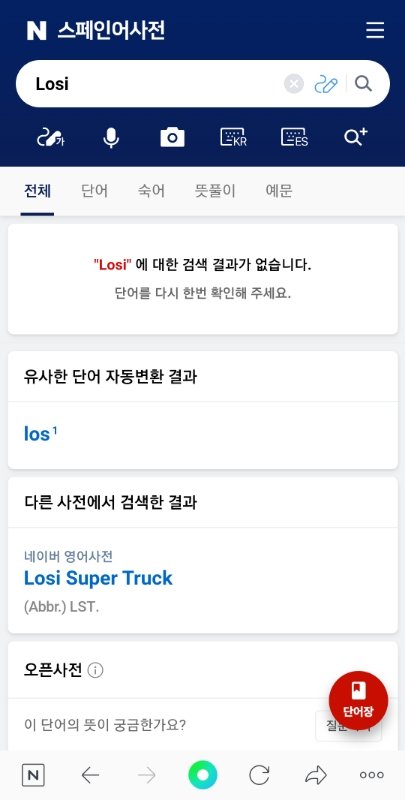Image resolution: width=405 pixels, height=800 pixels.
Task: Switch to the 뜻풀이 tab
Action: coord(215,191)
